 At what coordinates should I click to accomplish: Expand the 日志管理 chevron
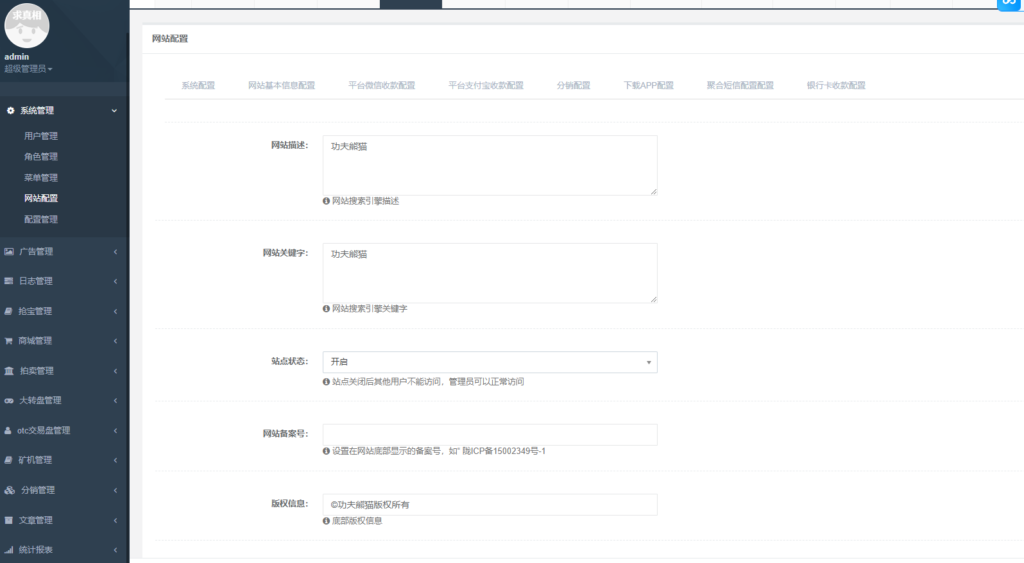tap(115, 282)
